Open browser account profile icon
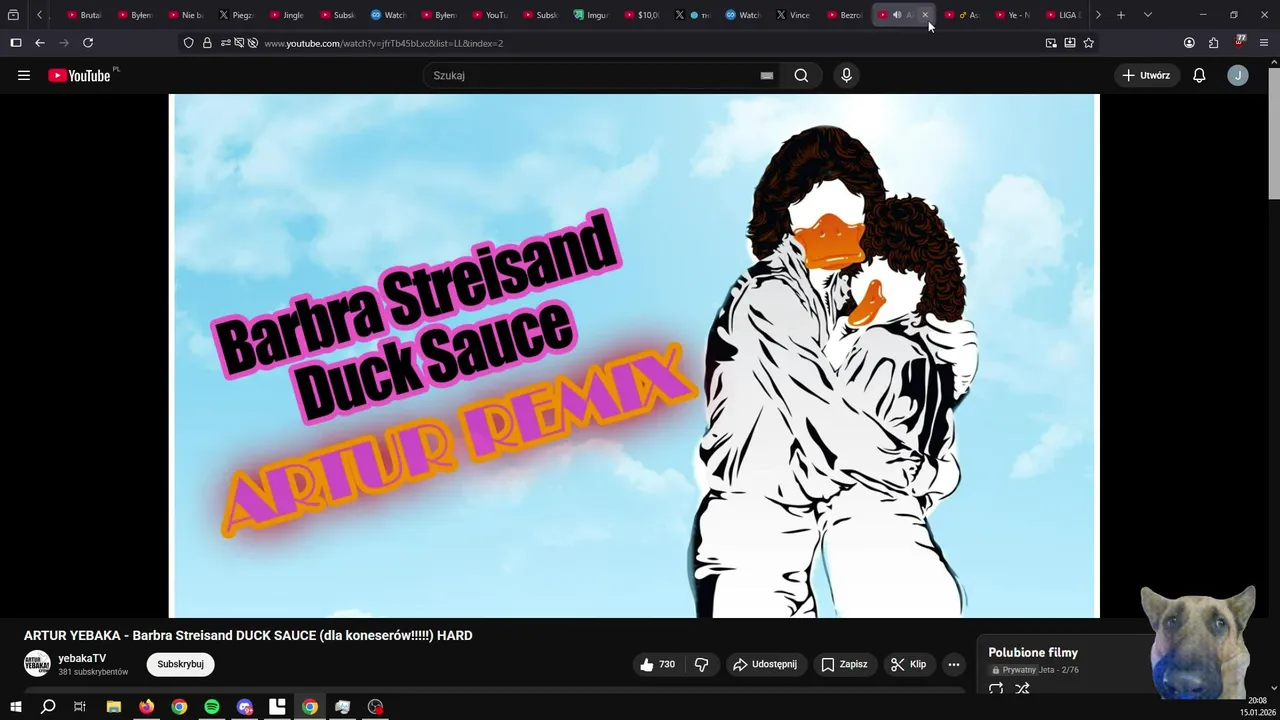 (x=1189, y=43)
